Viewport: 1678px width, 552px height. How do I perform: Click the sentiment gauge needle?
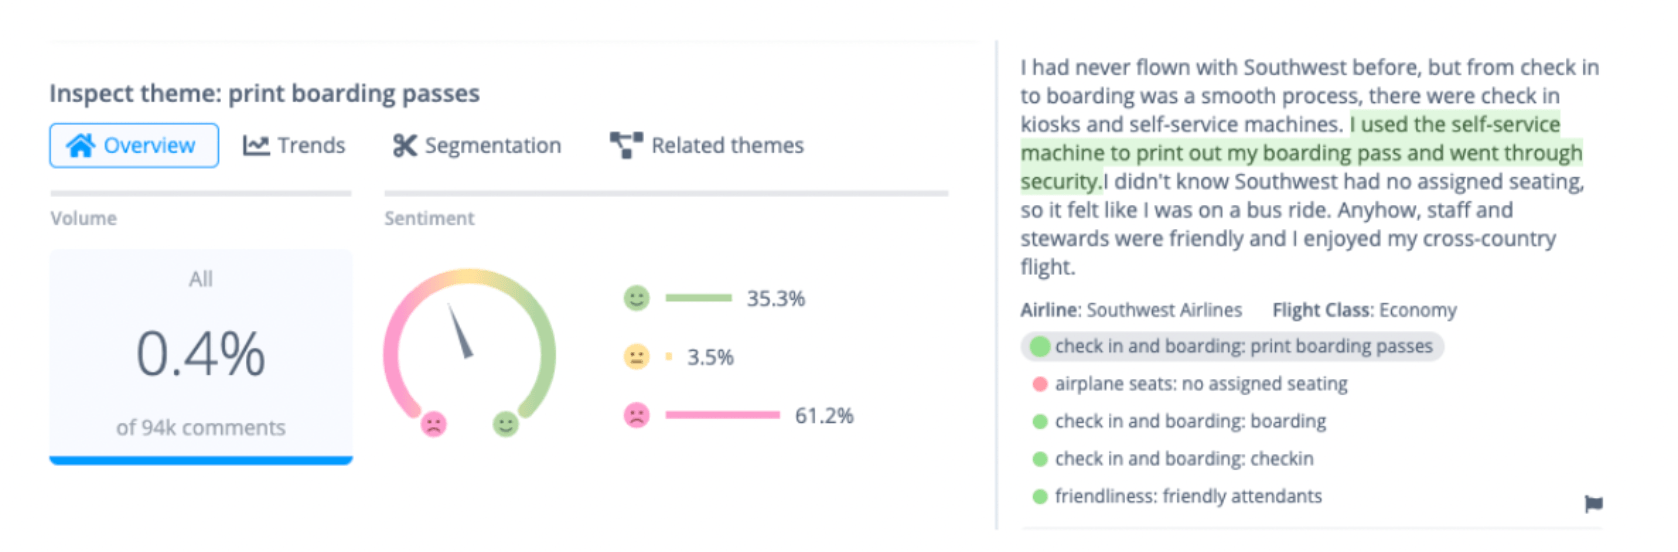[x=460, y=331]
